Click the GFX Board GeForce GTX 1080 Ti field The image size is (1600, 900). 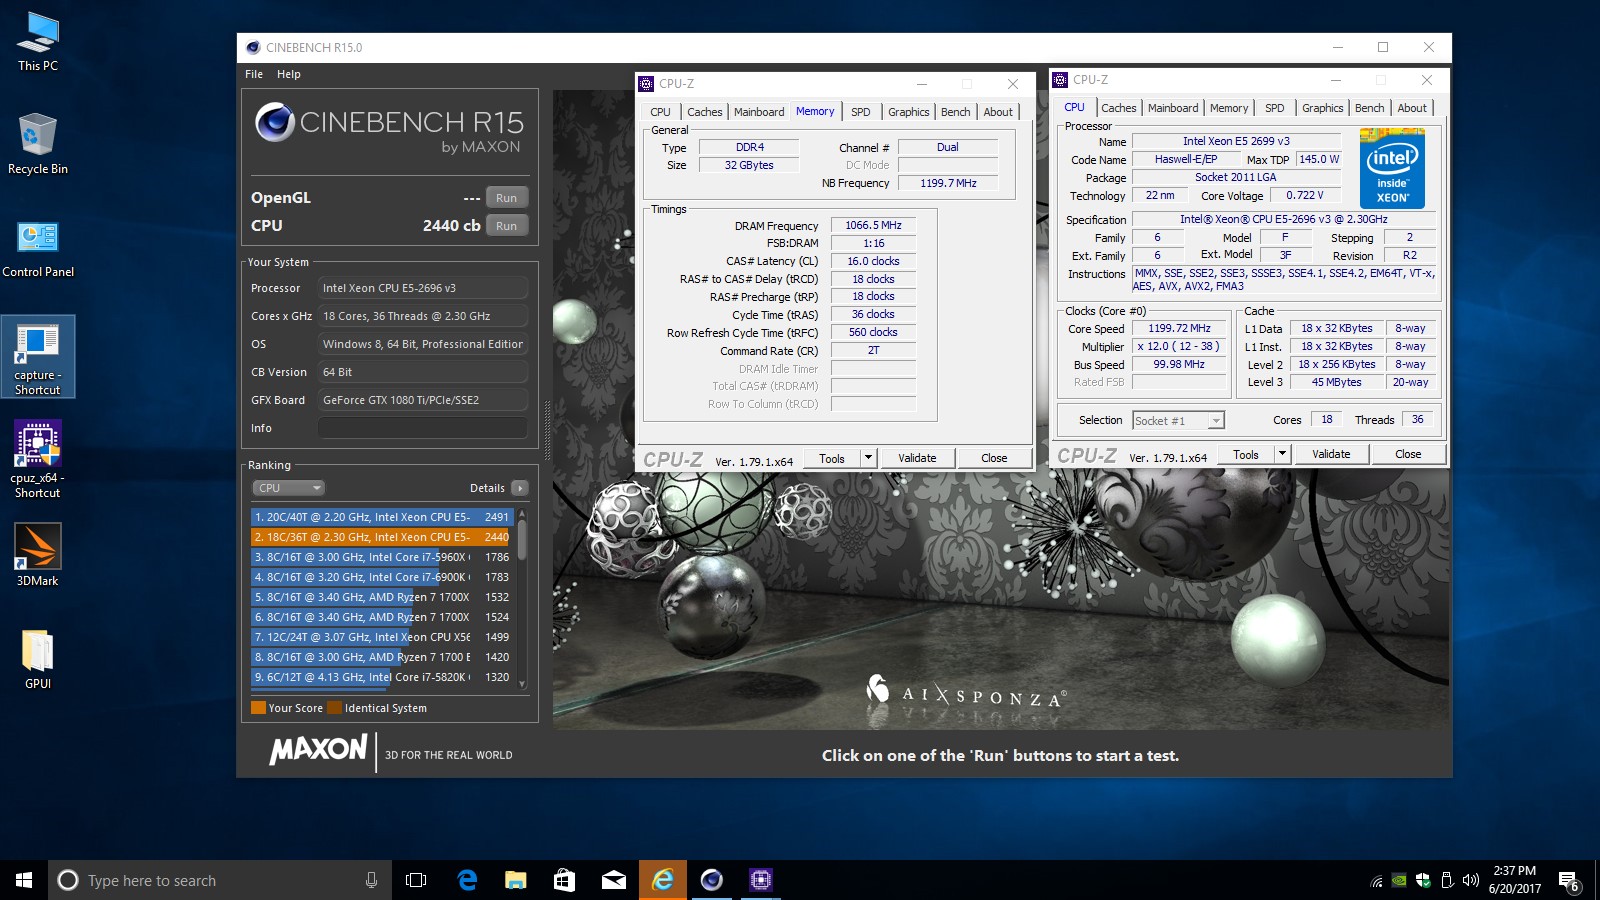[x=423, y=400]
